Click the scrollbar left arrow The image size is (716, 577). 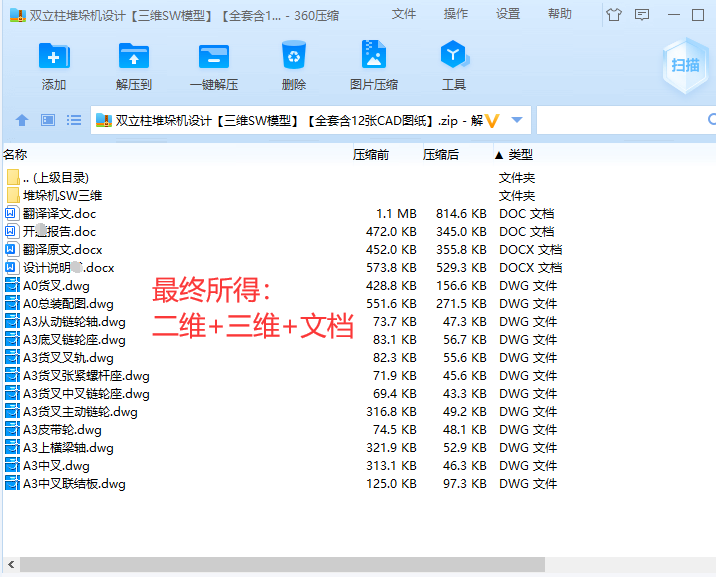(x=11, y=564)
